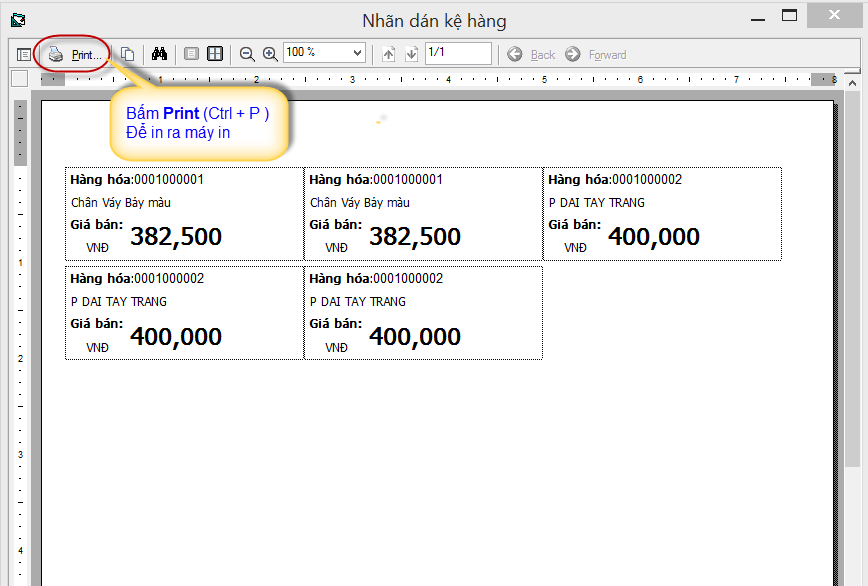
Task: Open the 100% zoom dropdown
Action: point(357,53)
